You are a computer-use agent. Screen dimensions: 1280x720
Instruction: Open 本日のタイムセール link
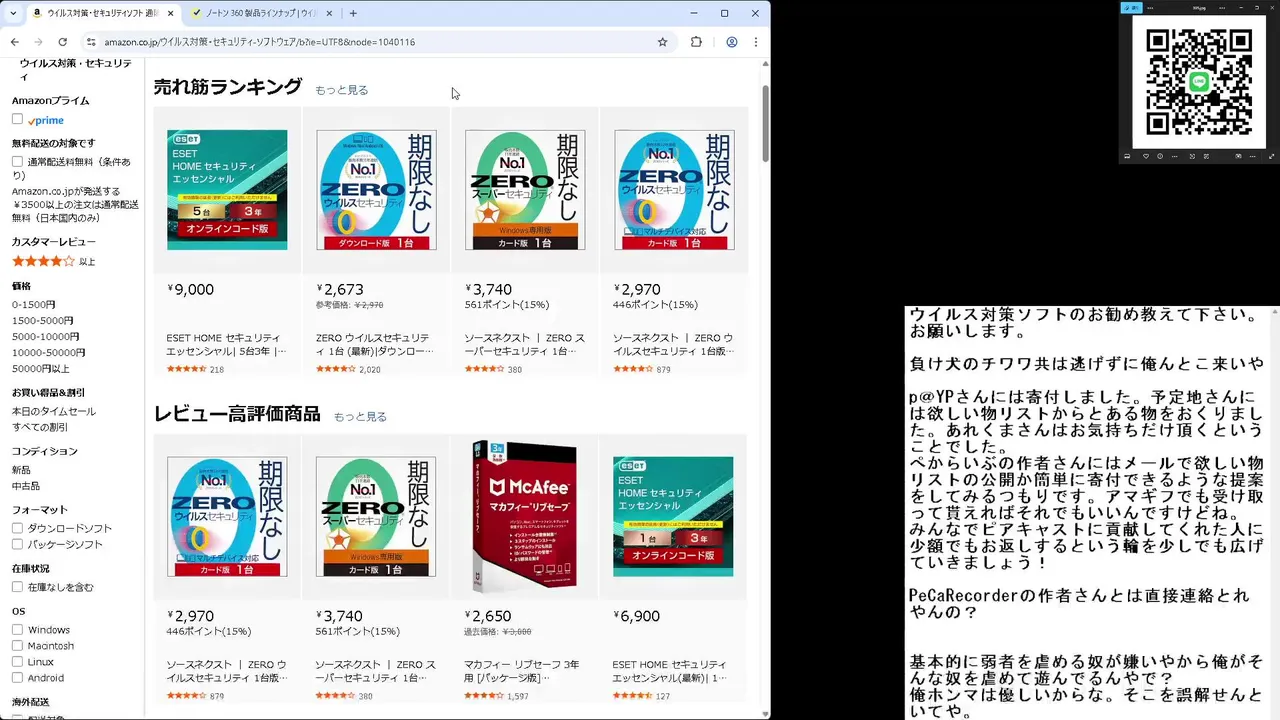click(54, 411)
